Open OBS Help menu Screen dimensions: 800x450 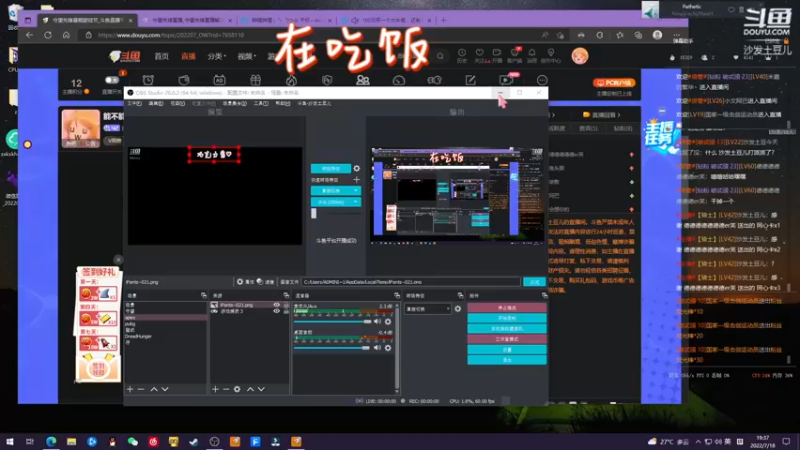[x=283, y=103]
